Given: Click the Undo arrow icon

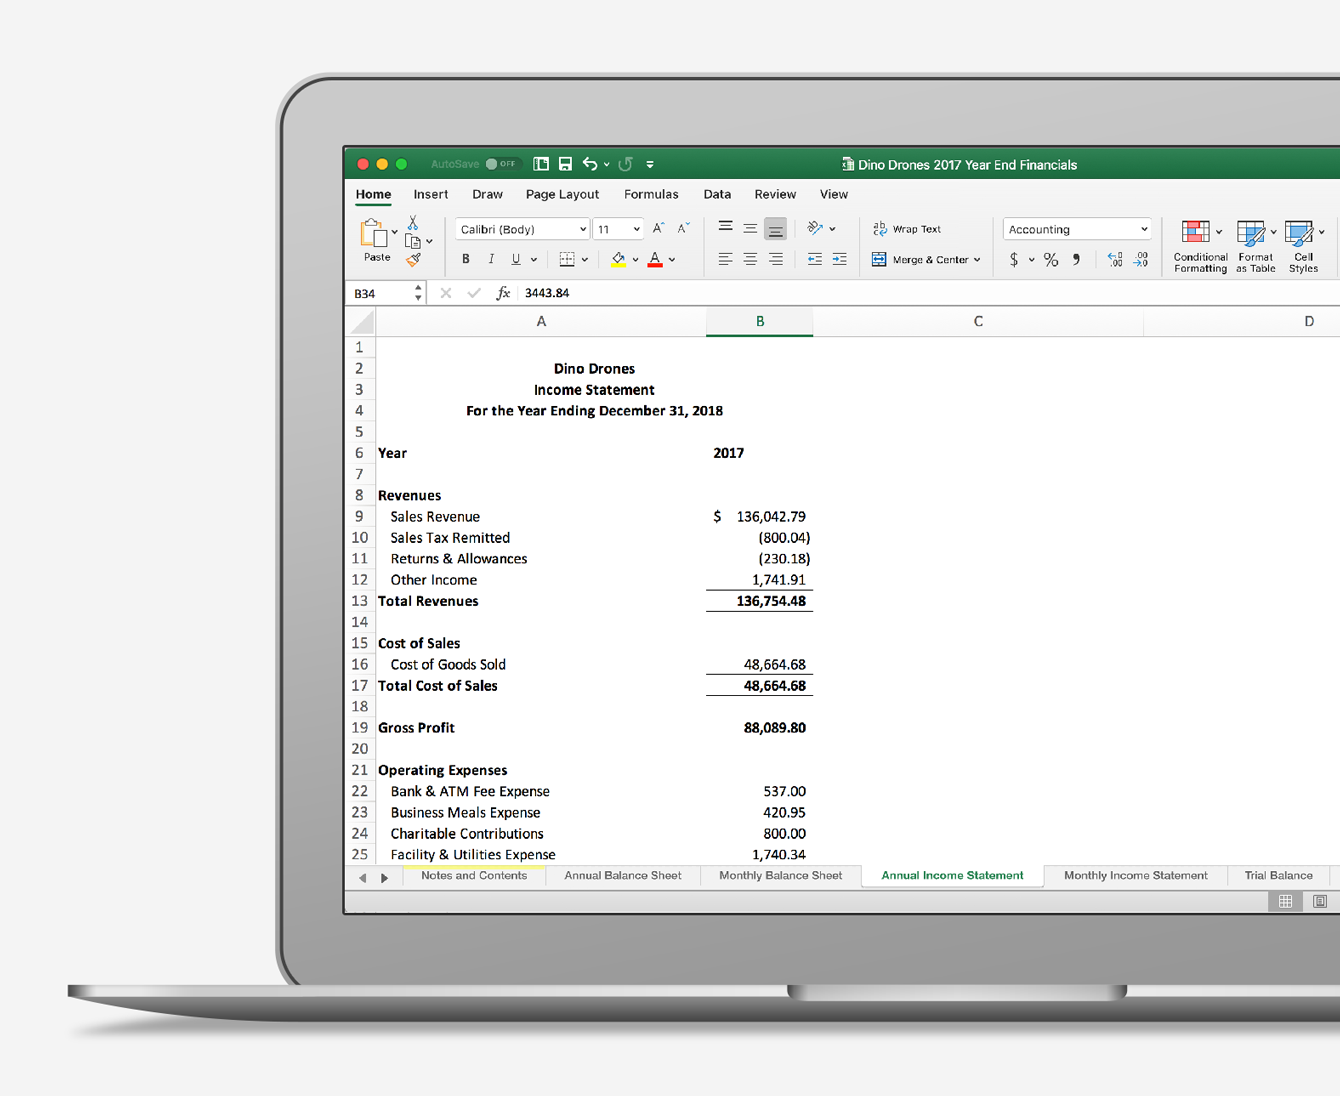Looking at the screenshot, I should click(x=590, y=163).
